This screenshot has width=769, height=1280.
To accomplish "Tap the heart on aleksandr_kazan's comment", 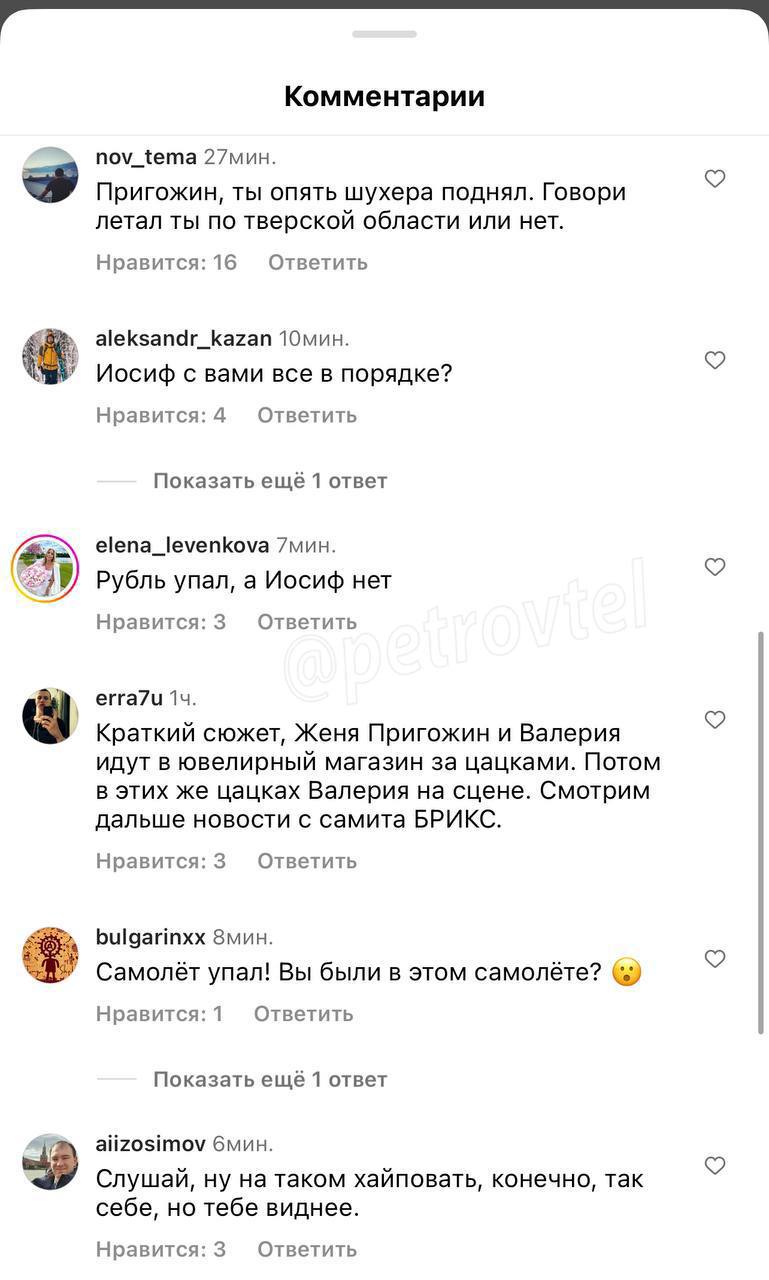I will coord(715,360).
